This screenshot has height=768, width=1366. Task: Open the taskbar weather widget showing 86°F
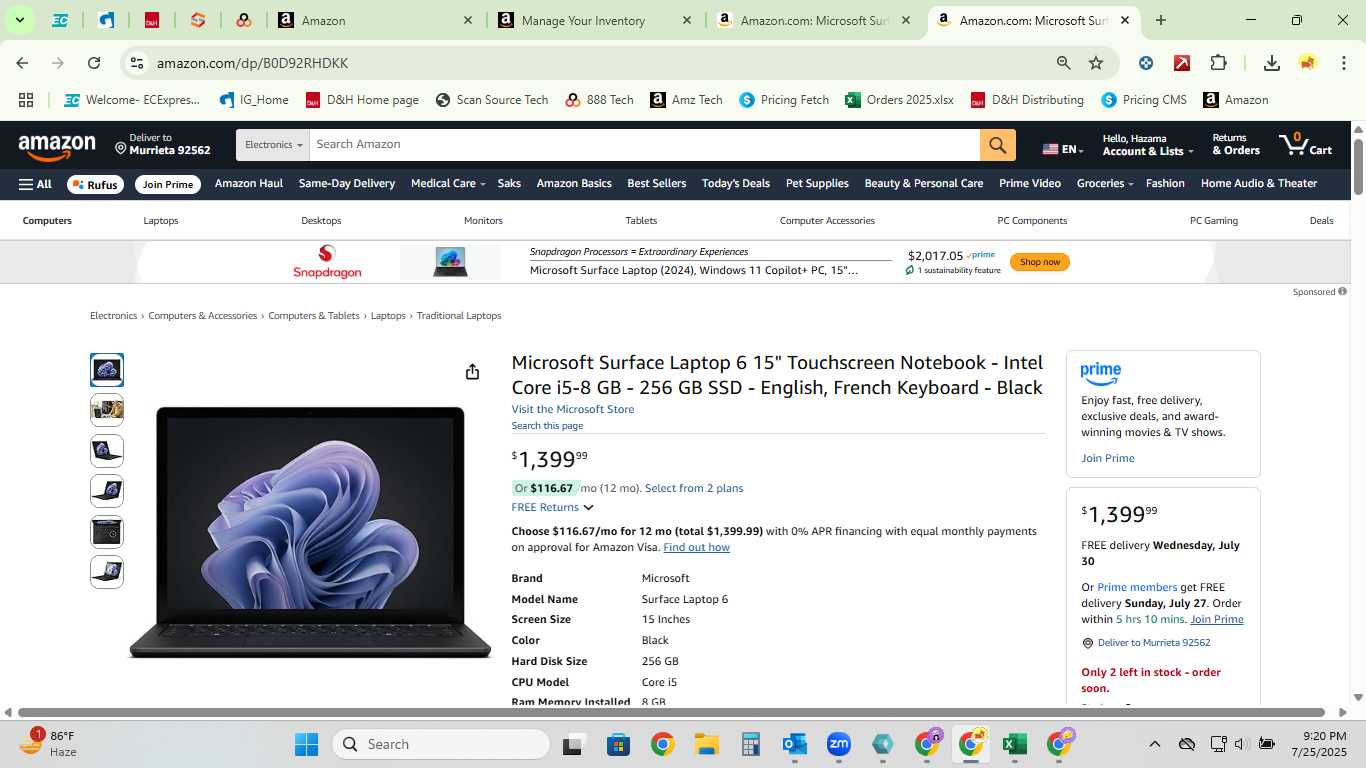pos(48,744)
